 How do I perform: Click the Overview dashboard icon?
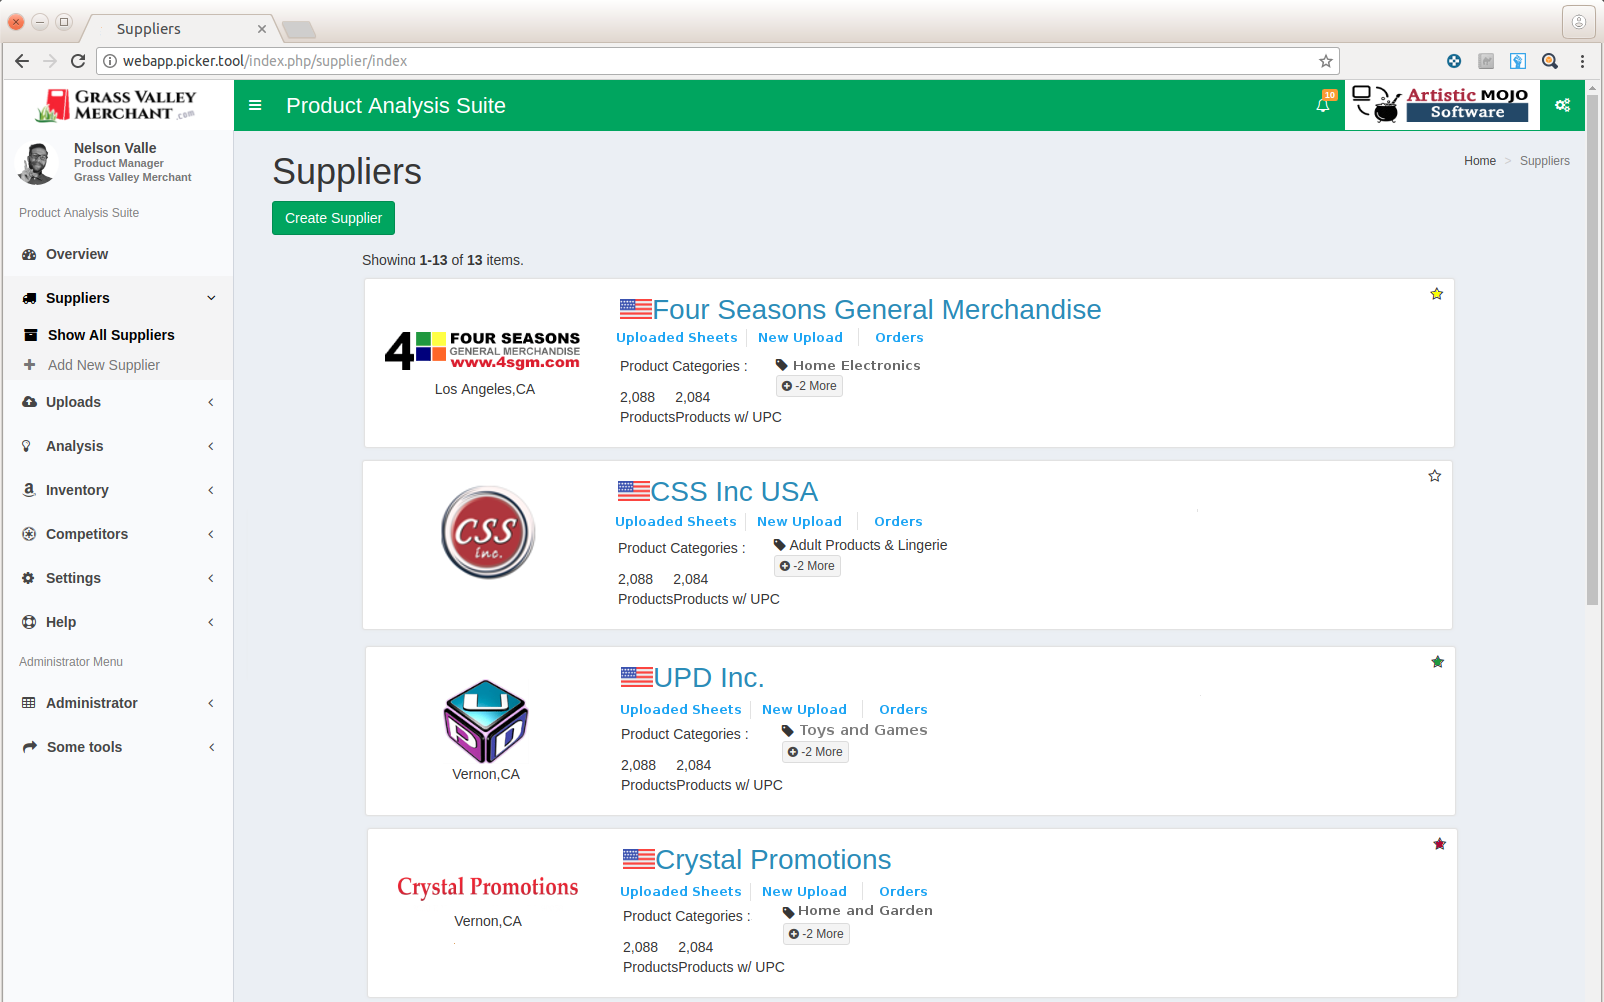pyautogui.click(x=29, y=255)
